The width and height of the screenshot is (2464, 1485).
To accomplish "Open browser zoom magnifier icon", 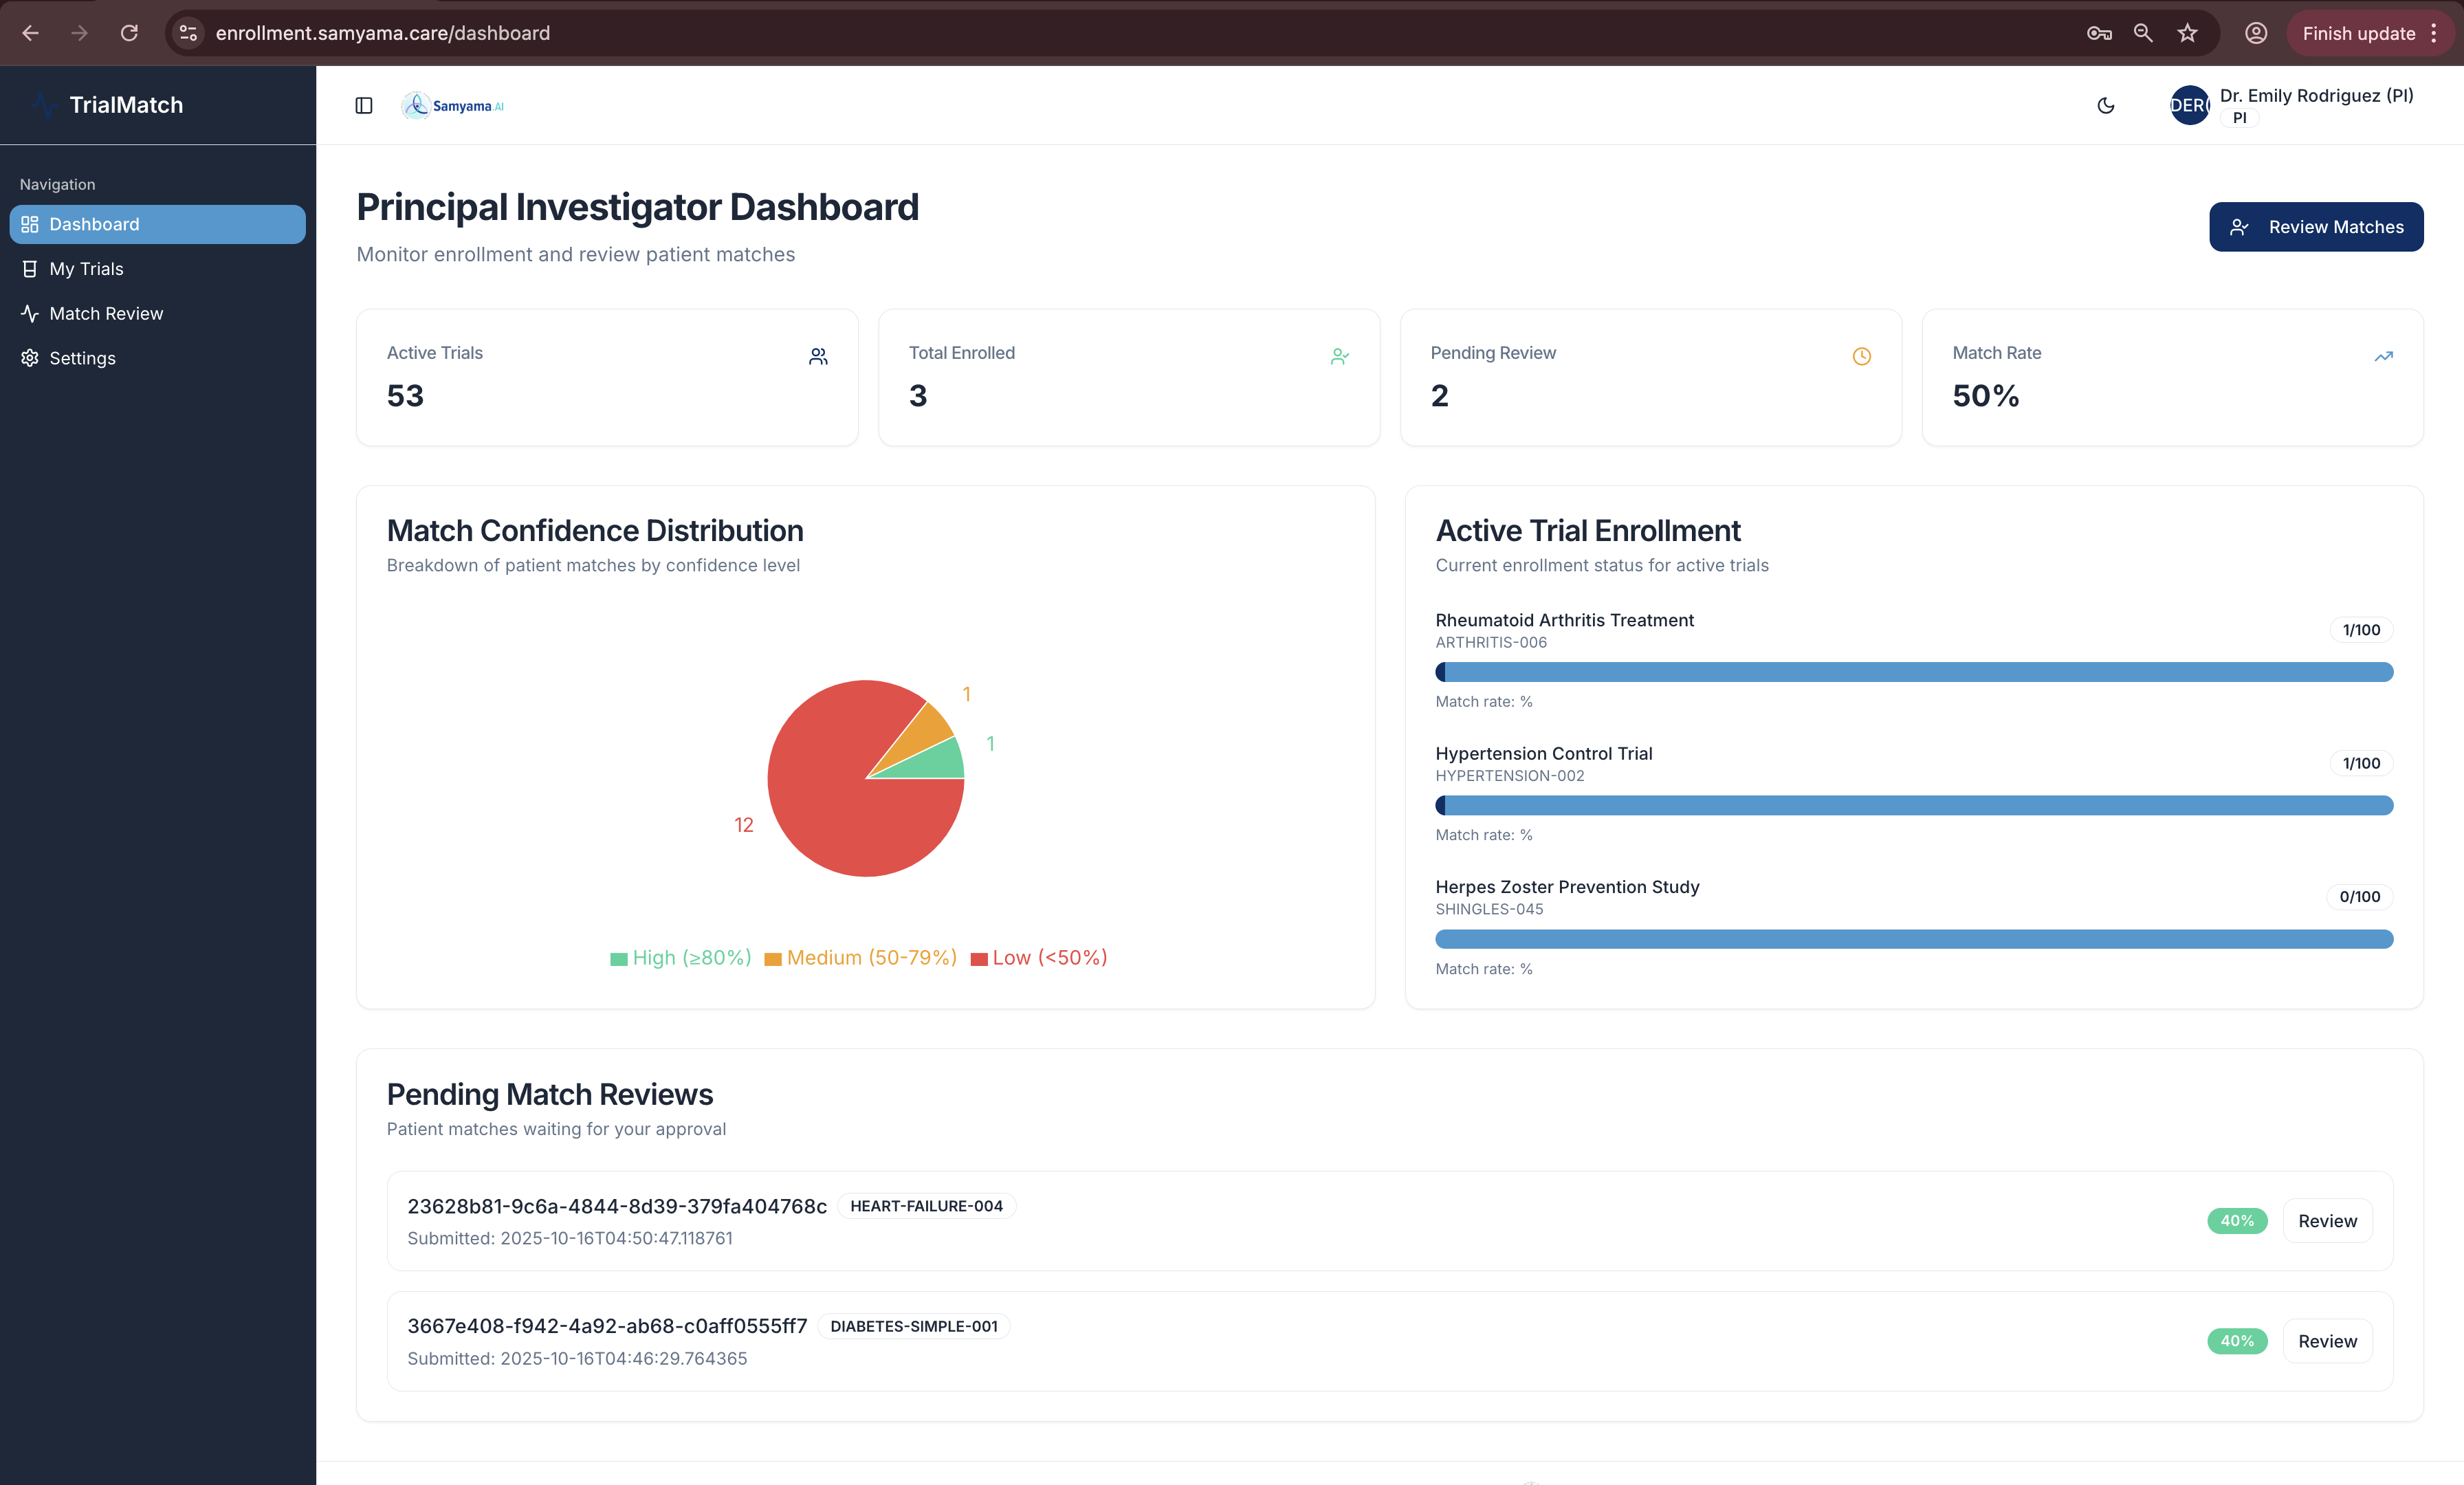I will (x=2143, y=33).
